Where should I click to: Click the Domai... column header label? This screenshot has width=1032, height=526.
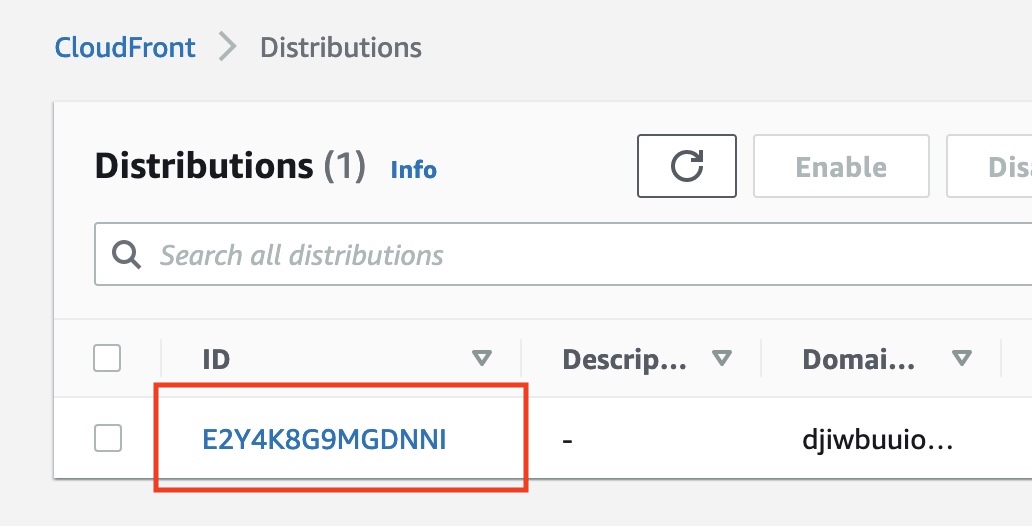point(858,359)
